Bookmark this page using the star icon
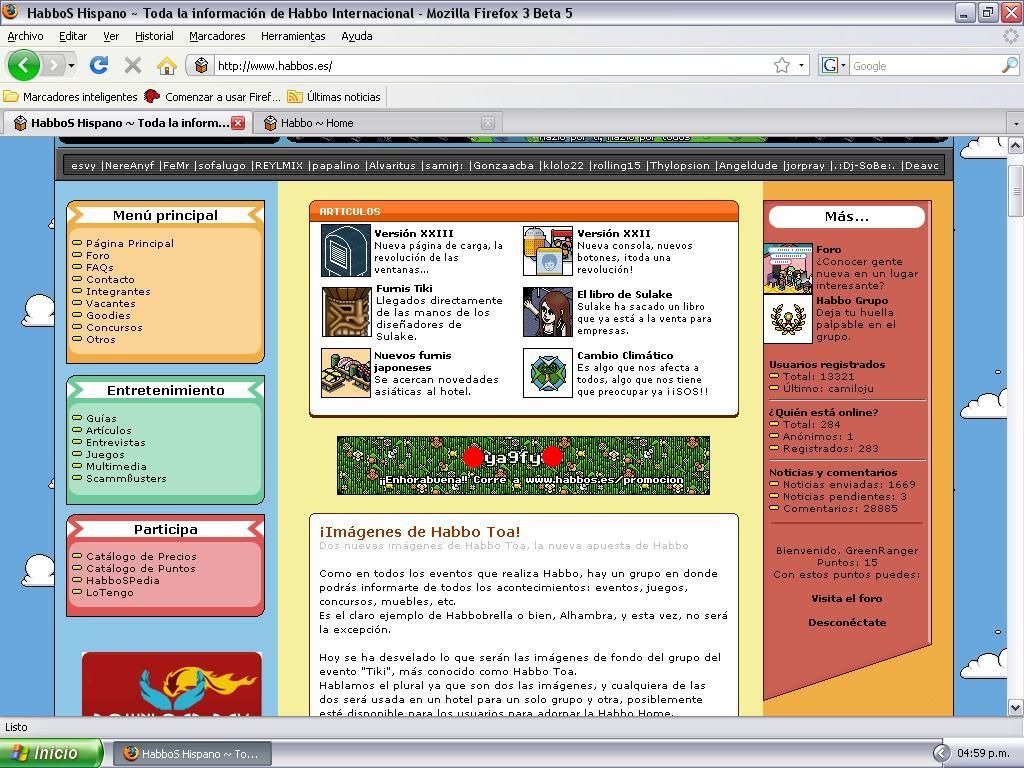Screen dimensions: 1024x768 click(781, 65)
